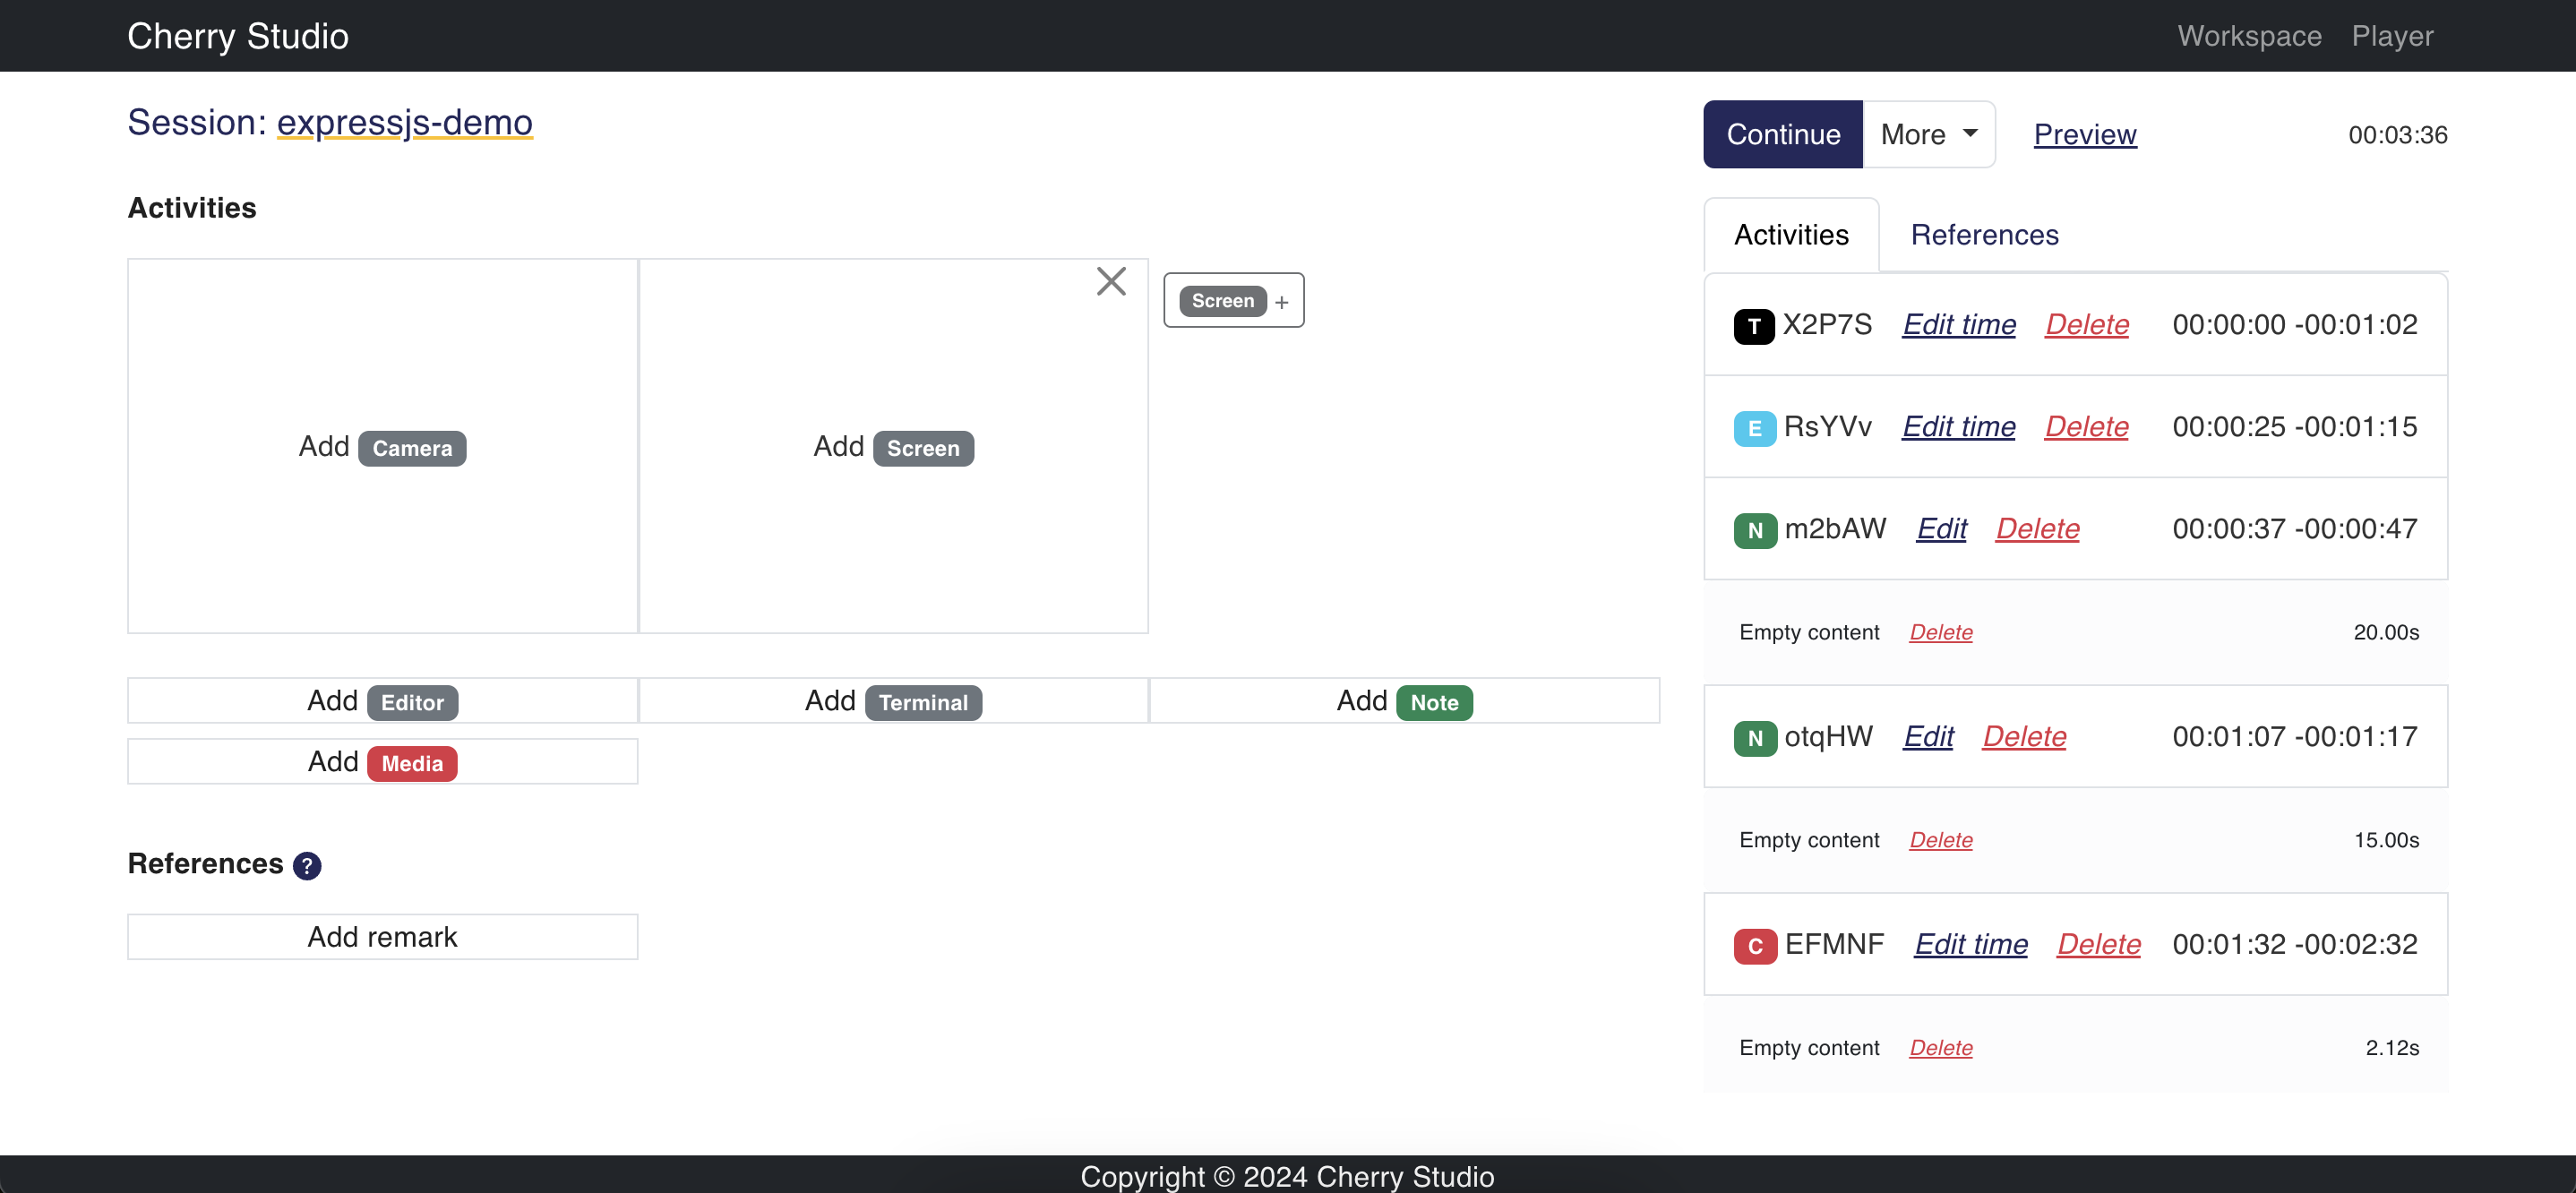
Task: Expand the More dropdown menu
Action: (1929, 134)
